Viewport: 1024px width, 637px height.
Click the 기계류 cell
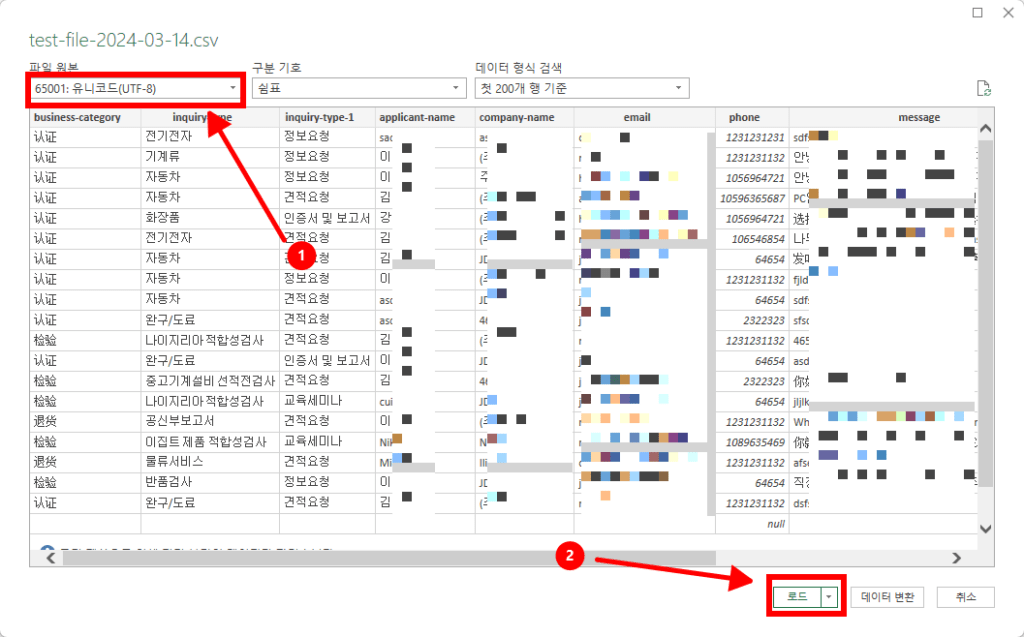click(210, 157)
